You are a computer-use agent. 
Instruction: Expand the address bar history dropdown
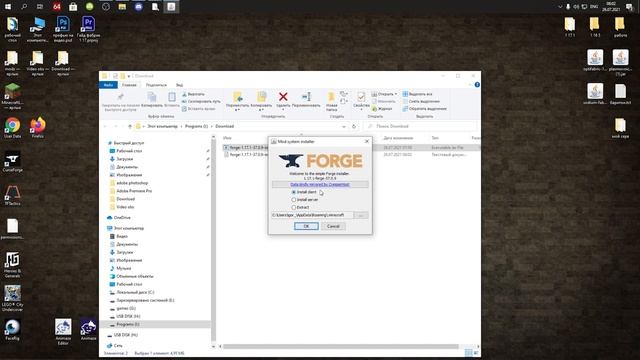pos(344,127)
